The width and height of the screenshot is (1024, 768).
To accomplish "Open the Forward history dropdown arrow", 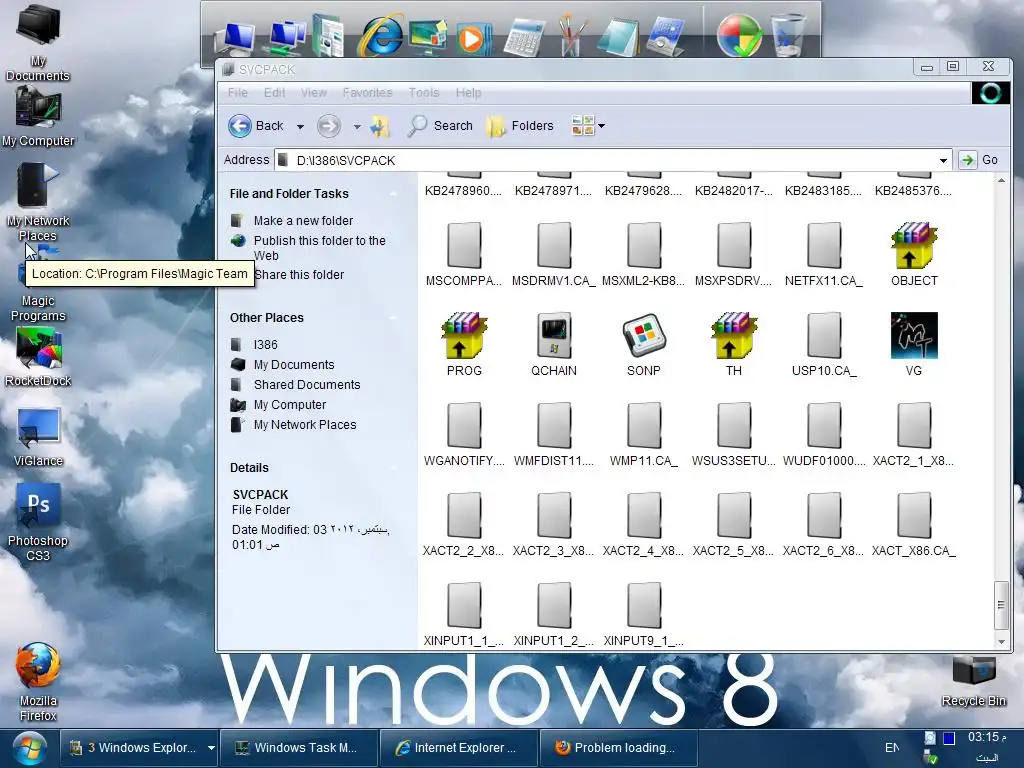I will (357, 126).
